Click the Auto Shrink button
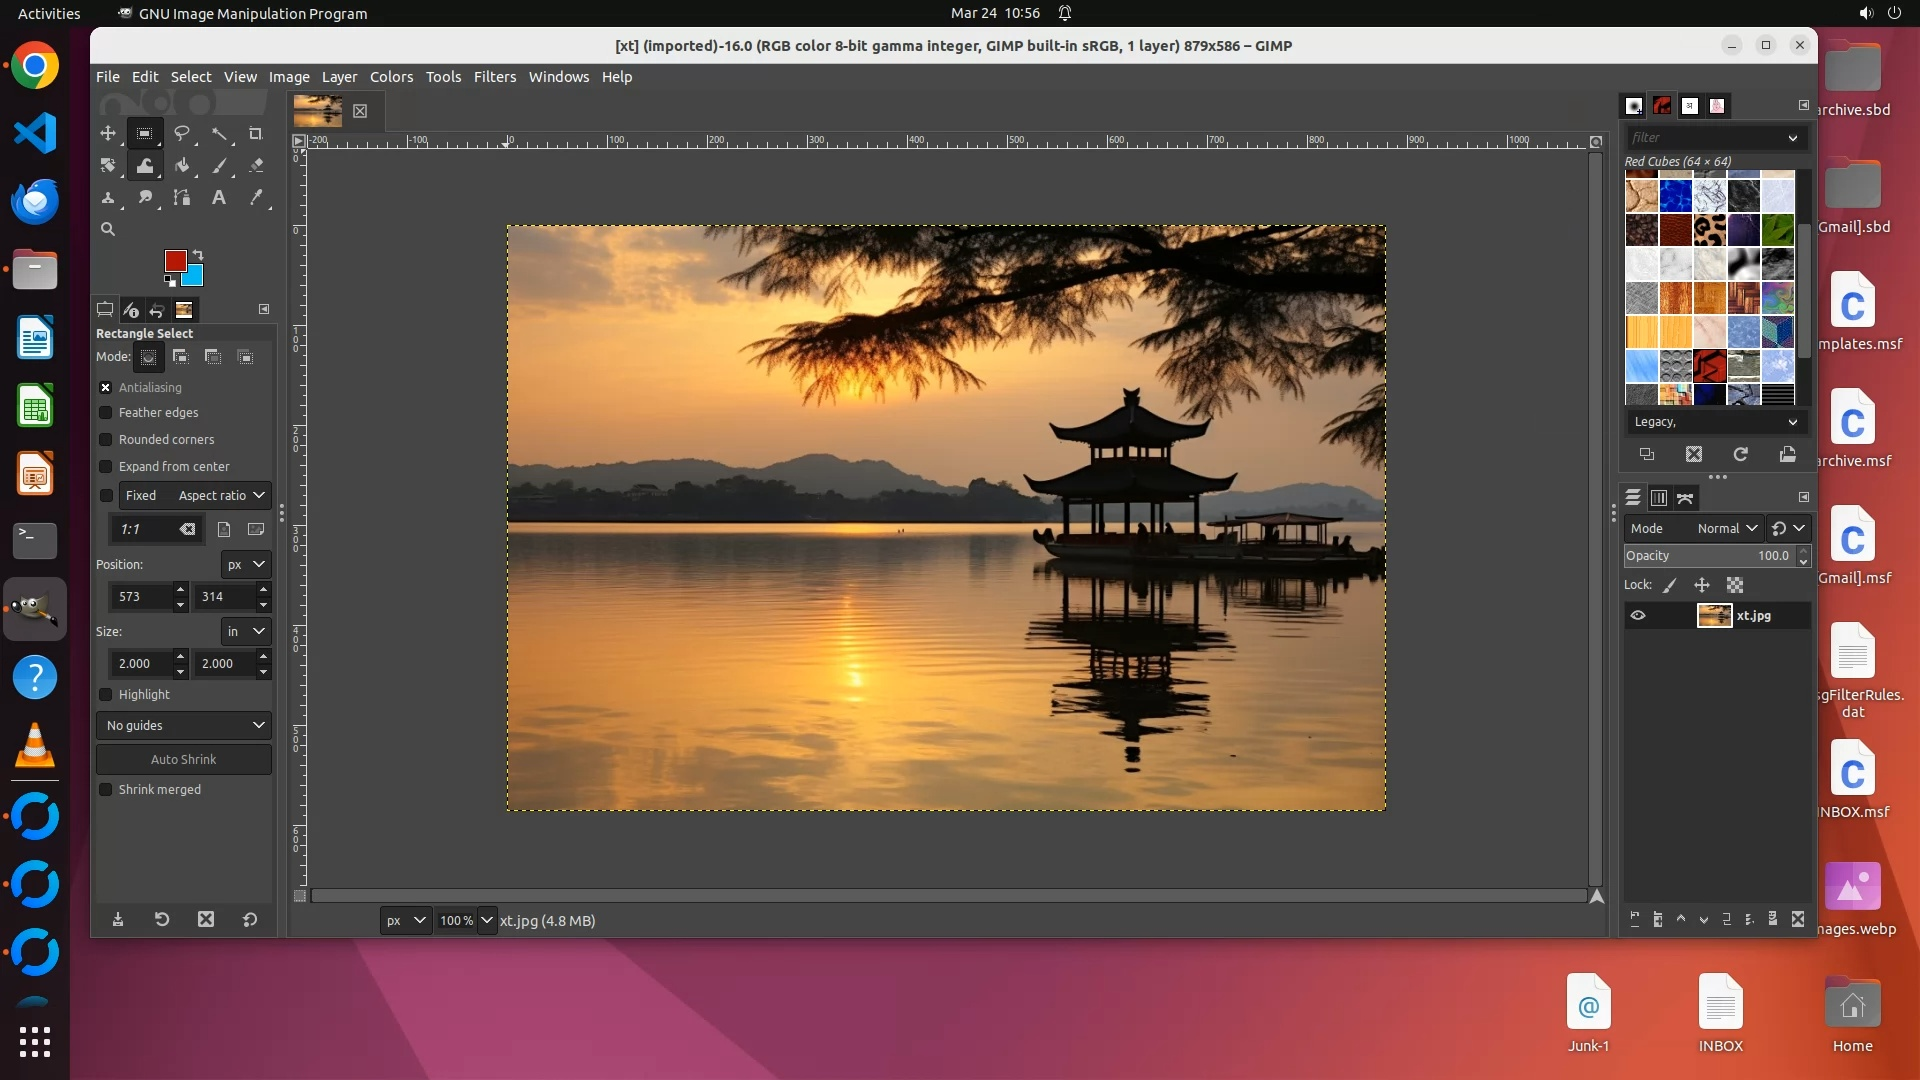The height and width of the screenshot is (1080, 1920). coord(183,760)
